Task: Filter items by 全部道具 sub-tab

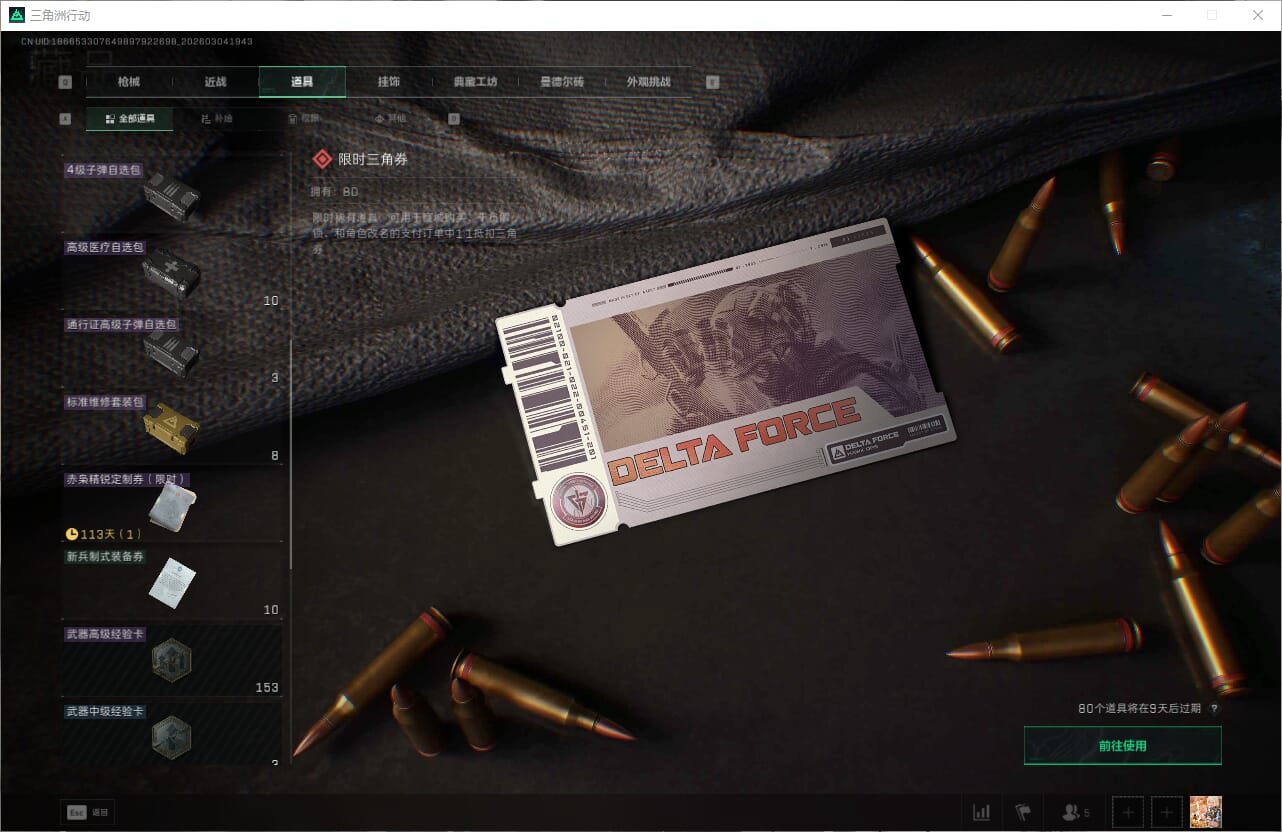Action: click(x=130, y=119)
